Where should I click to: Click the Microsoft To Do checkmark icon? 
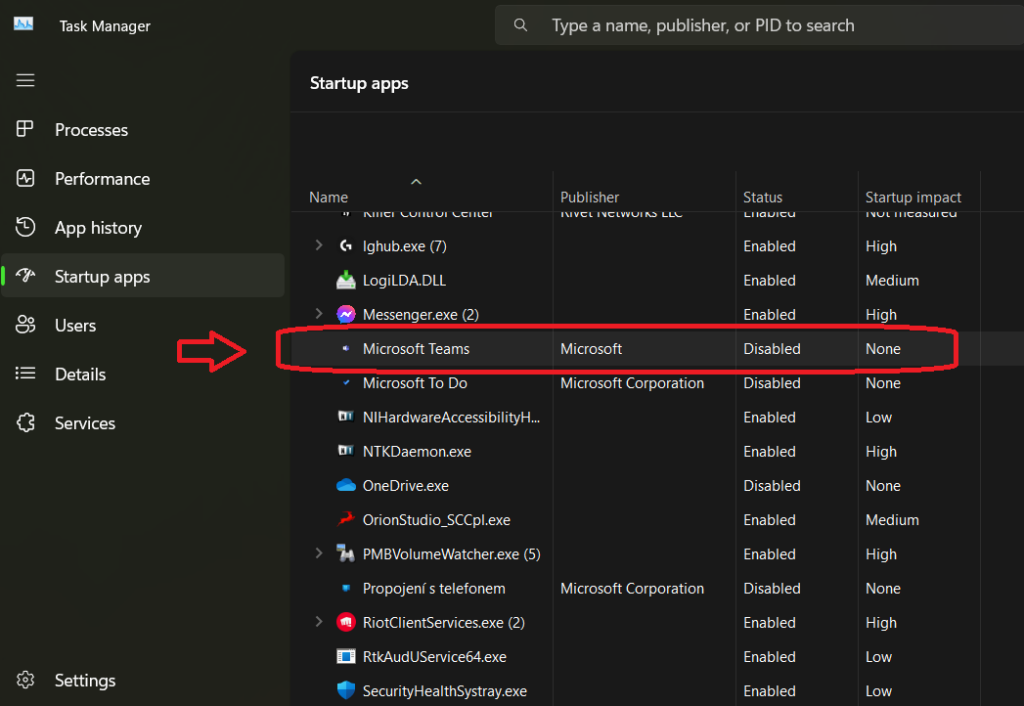(345, 383)
